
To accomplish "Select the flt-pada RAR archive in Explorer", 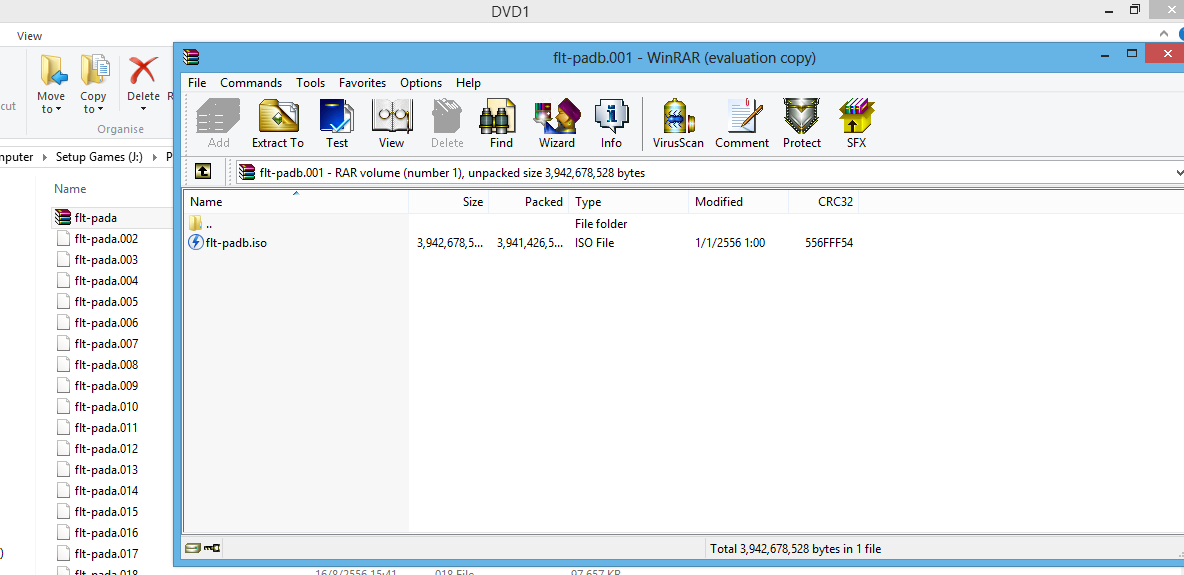I will click(96, 218).
